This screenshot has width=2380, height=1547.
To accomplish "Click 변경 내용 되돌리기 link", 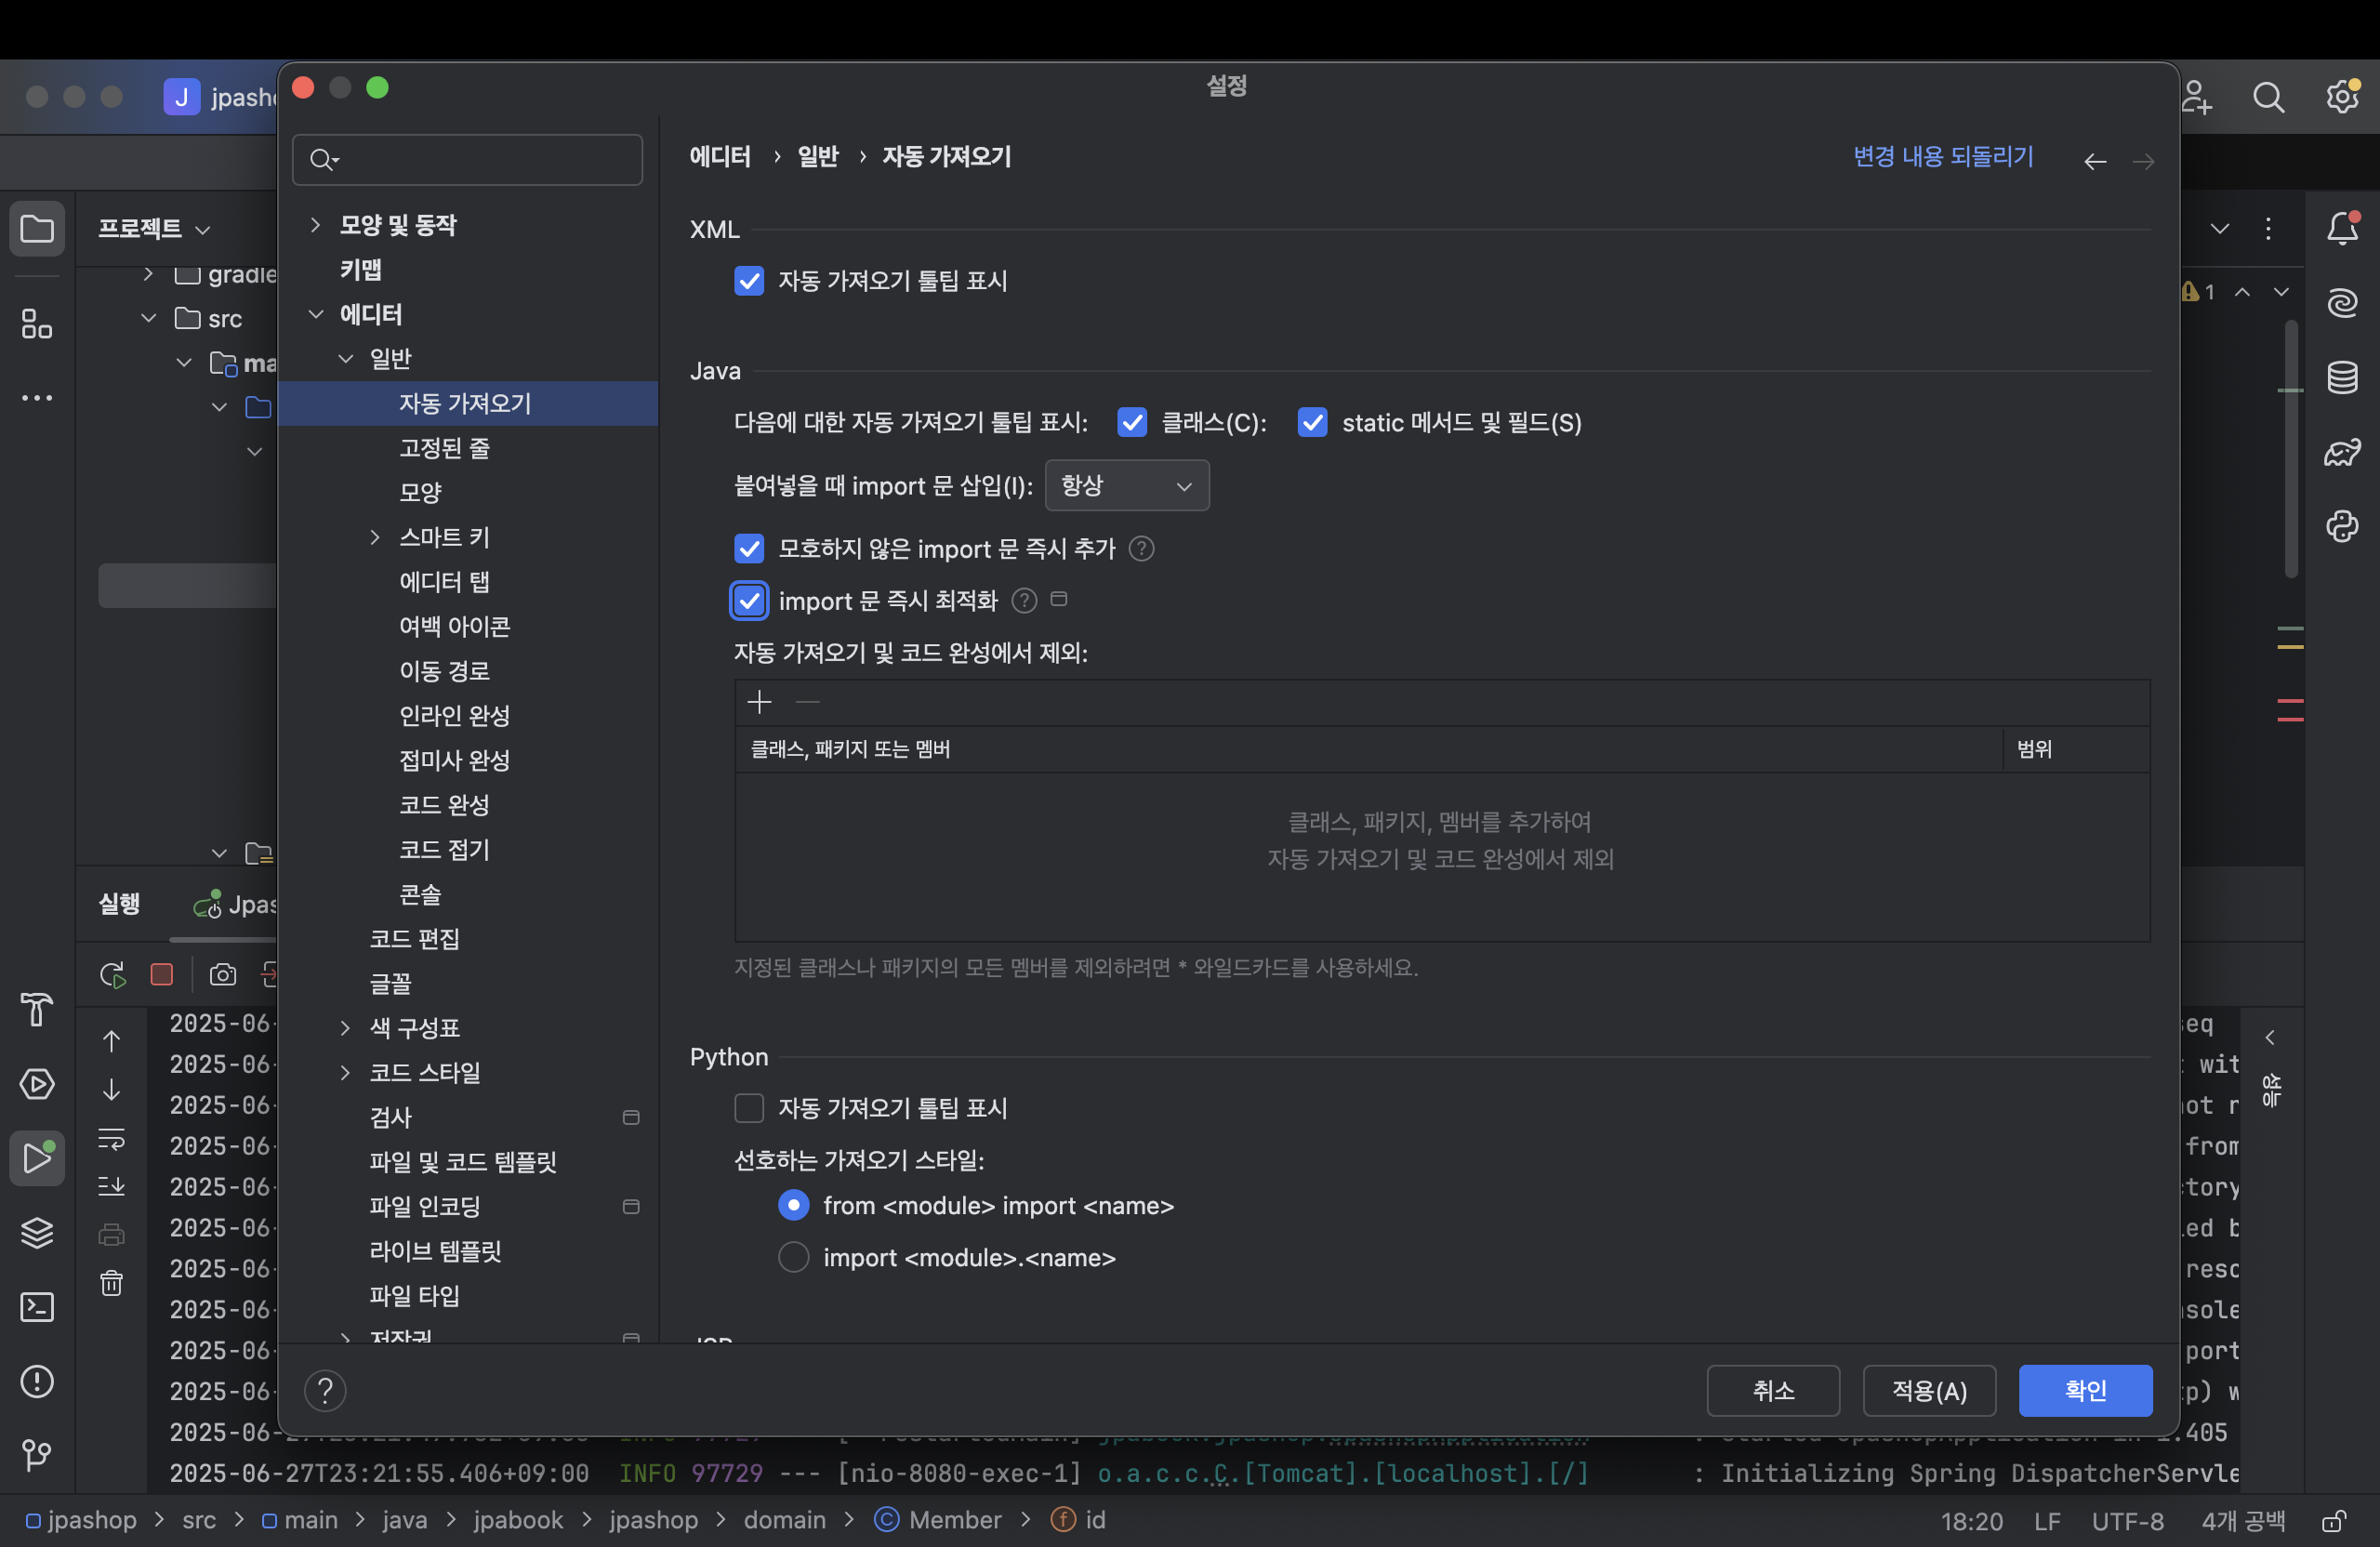I will pyautogui.click(x=1942, y=157).
